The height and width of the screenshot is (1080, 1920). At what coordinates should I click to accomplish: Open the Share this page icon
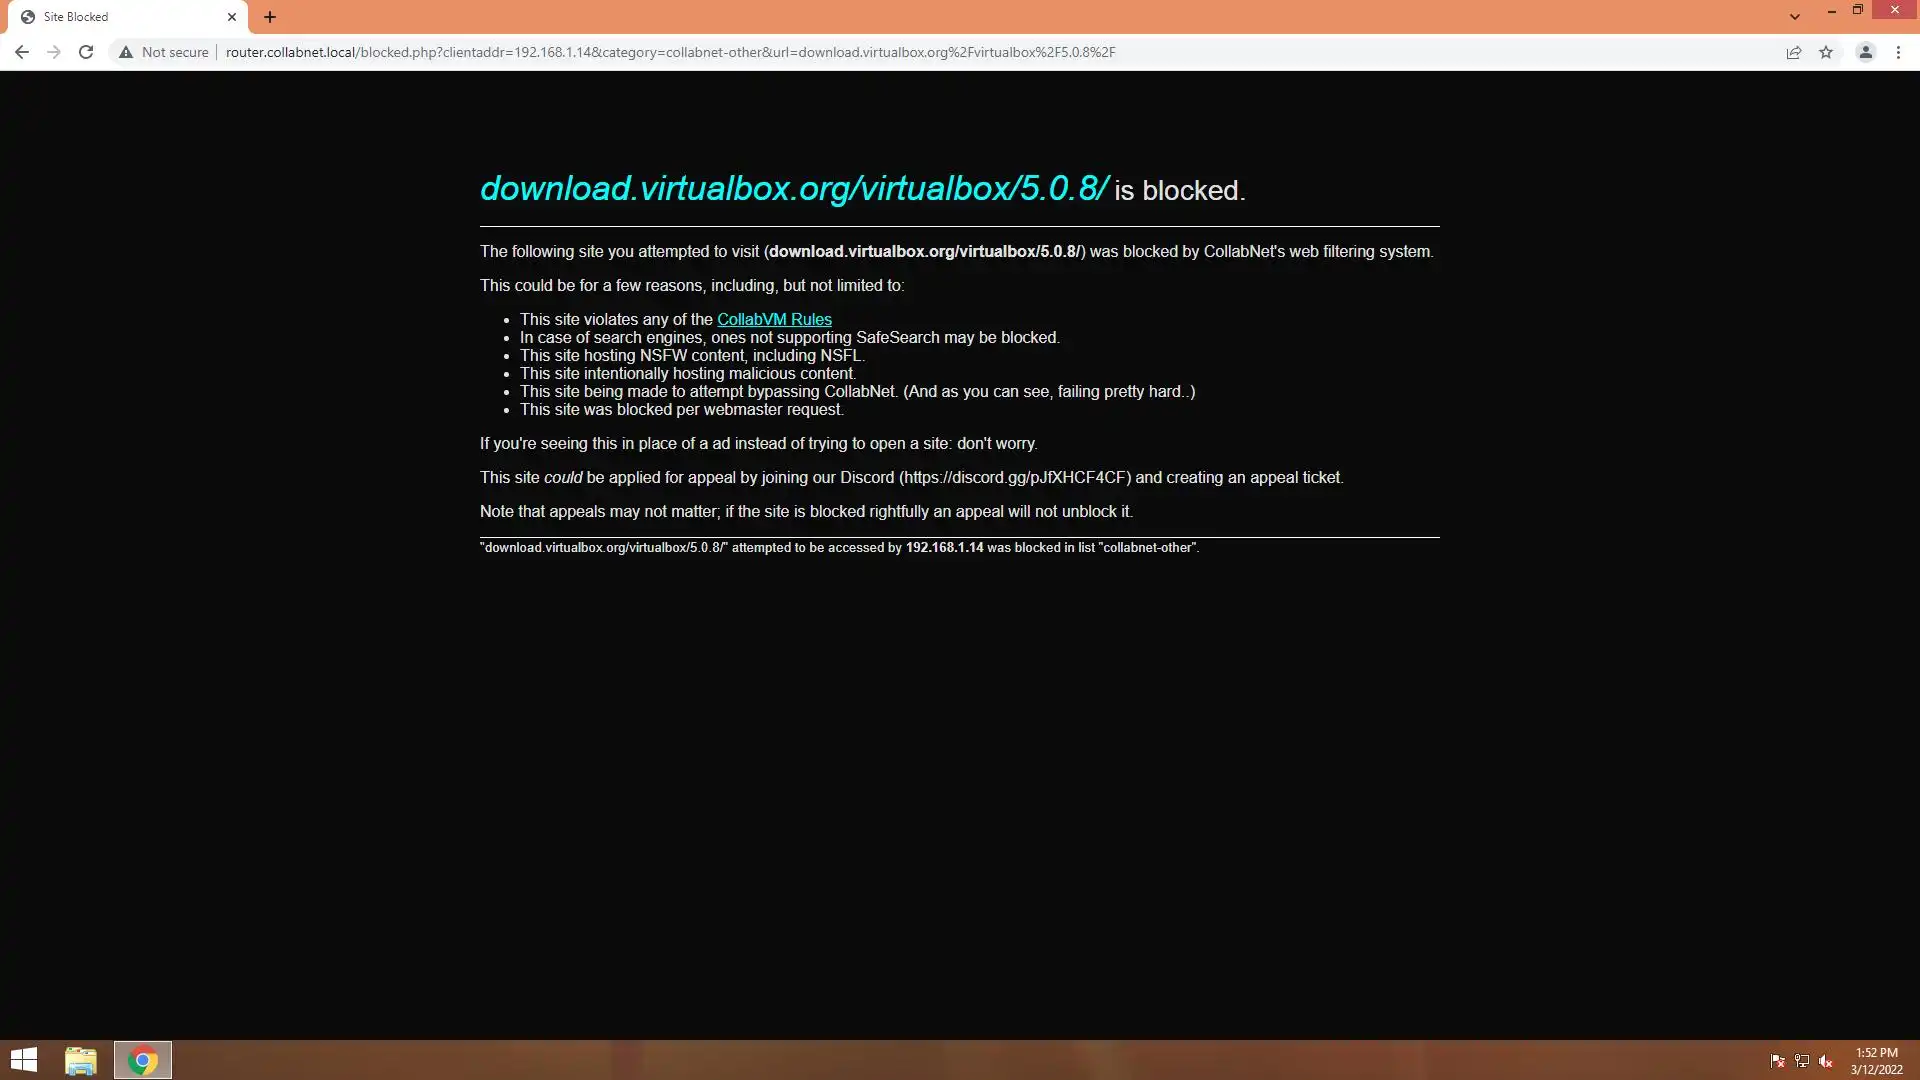pyautogui.click(x=1794, y=52)
